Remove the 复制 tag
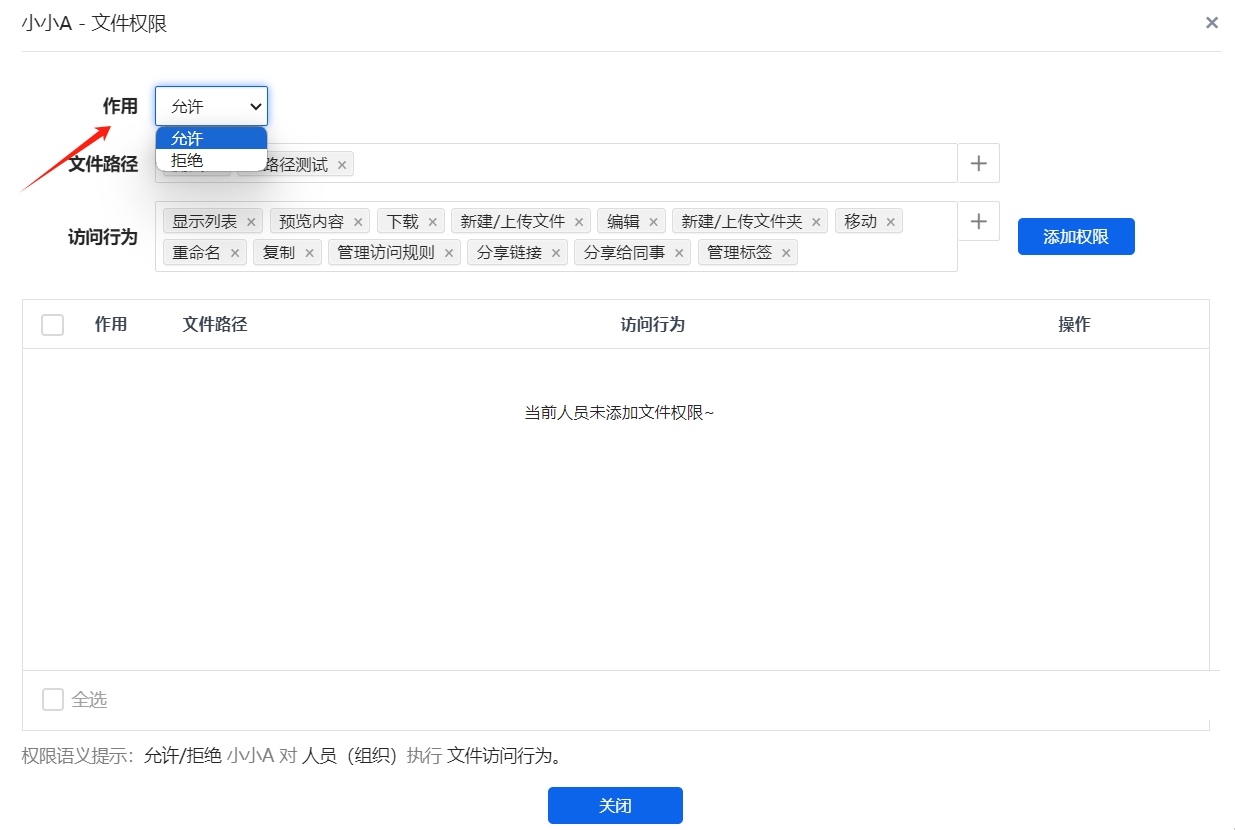The height and width of the screenshot is (830, 1235). coord(309,253)
